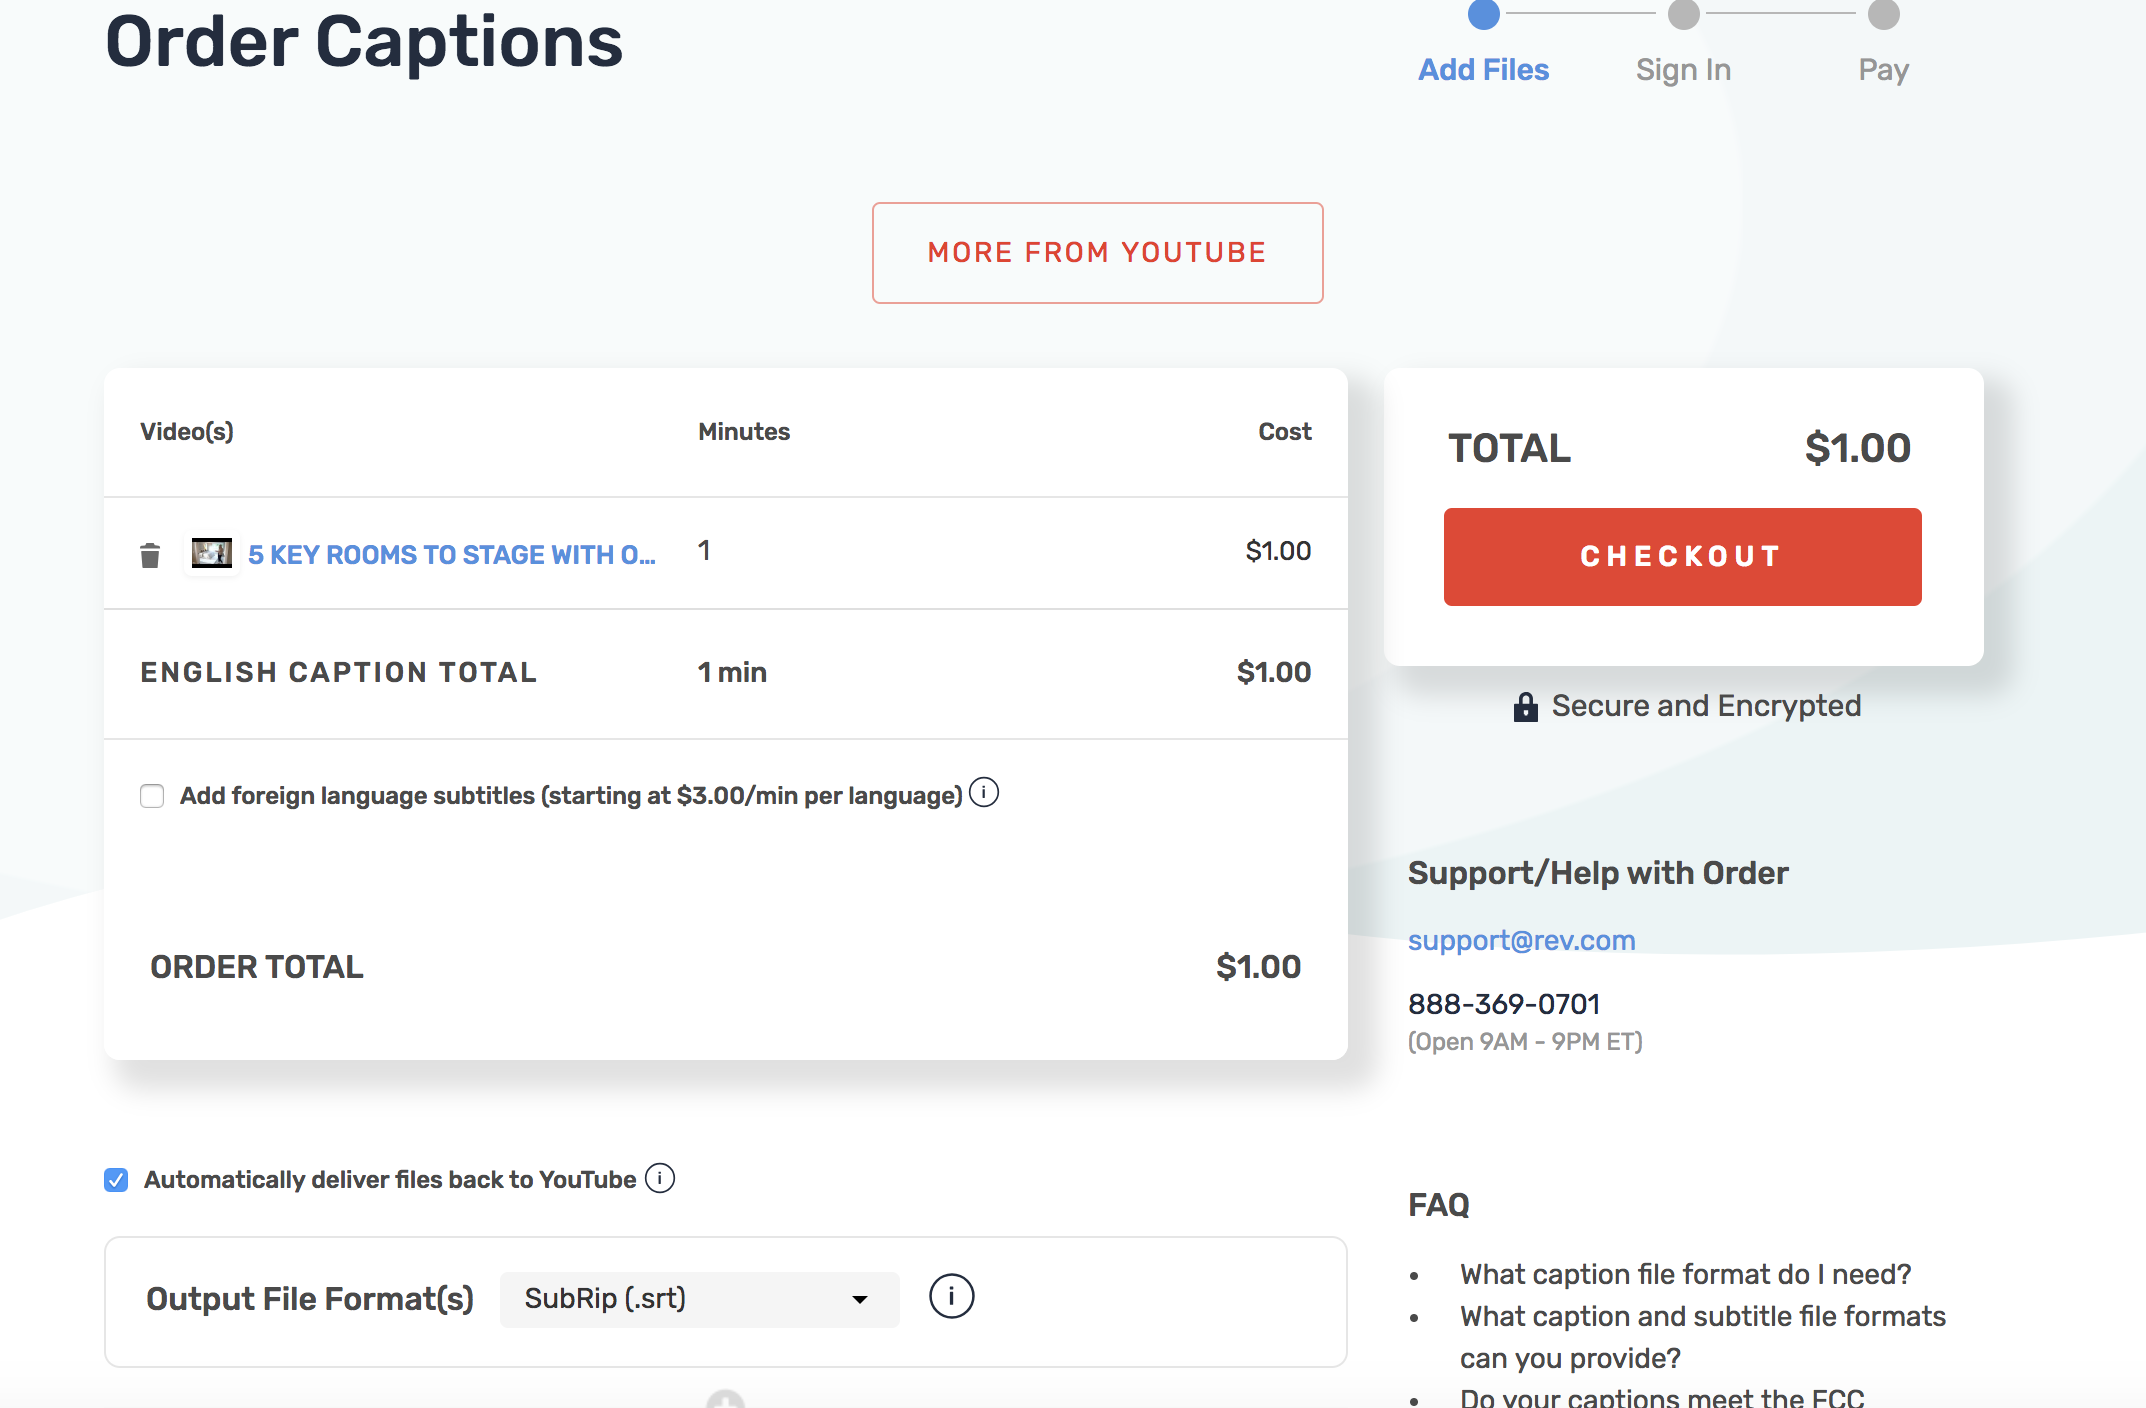2146x1408 pixels.
Task: Open the 5 KEY ROOMS video thumbnail
Action: [212, 553]
